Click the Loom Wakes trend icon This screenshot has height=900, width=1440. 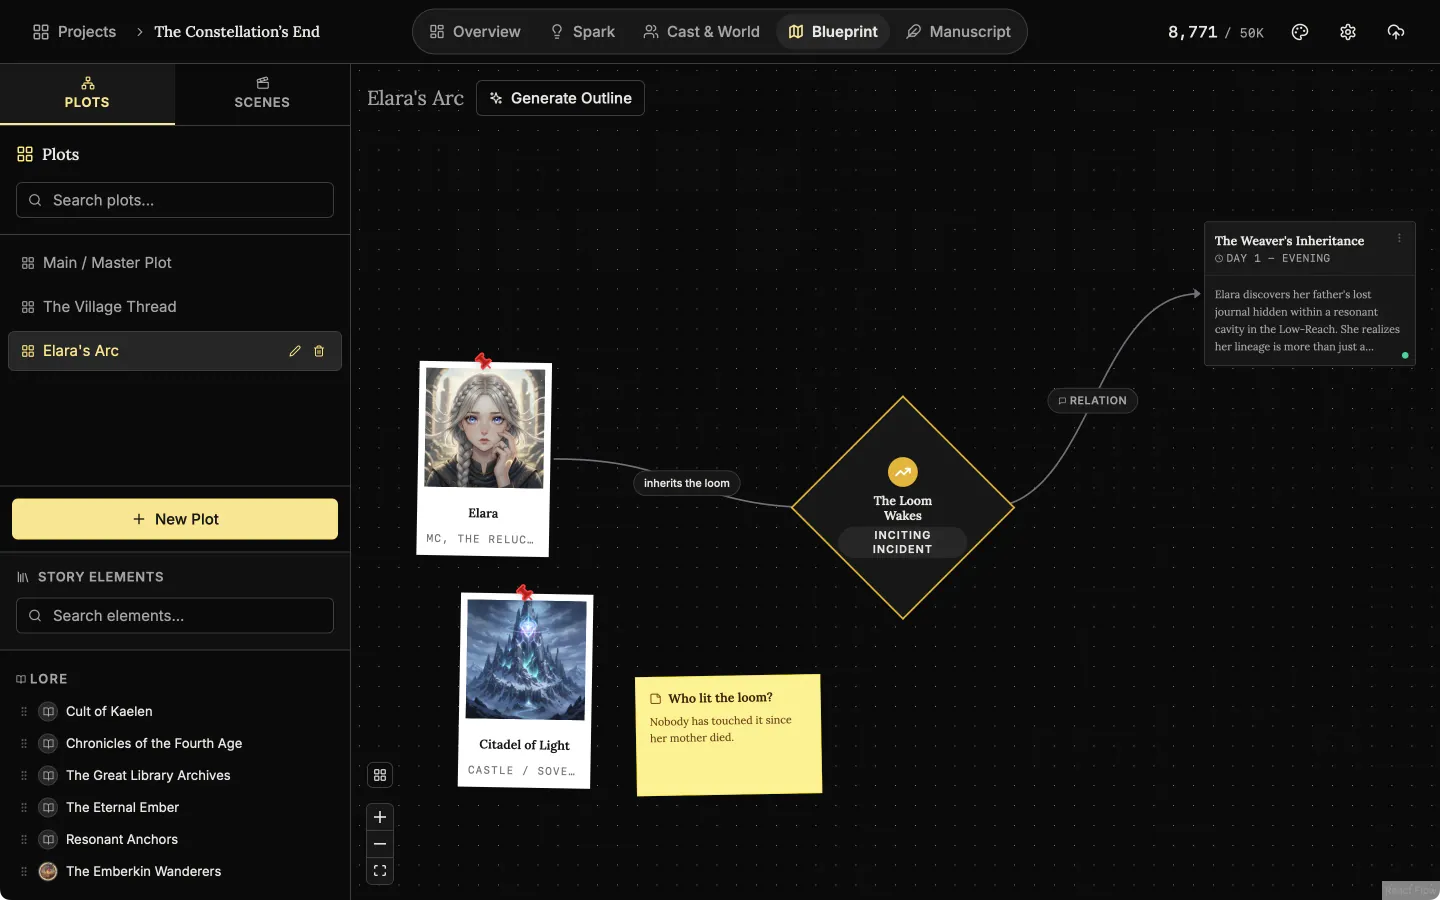tap(903, 472)
